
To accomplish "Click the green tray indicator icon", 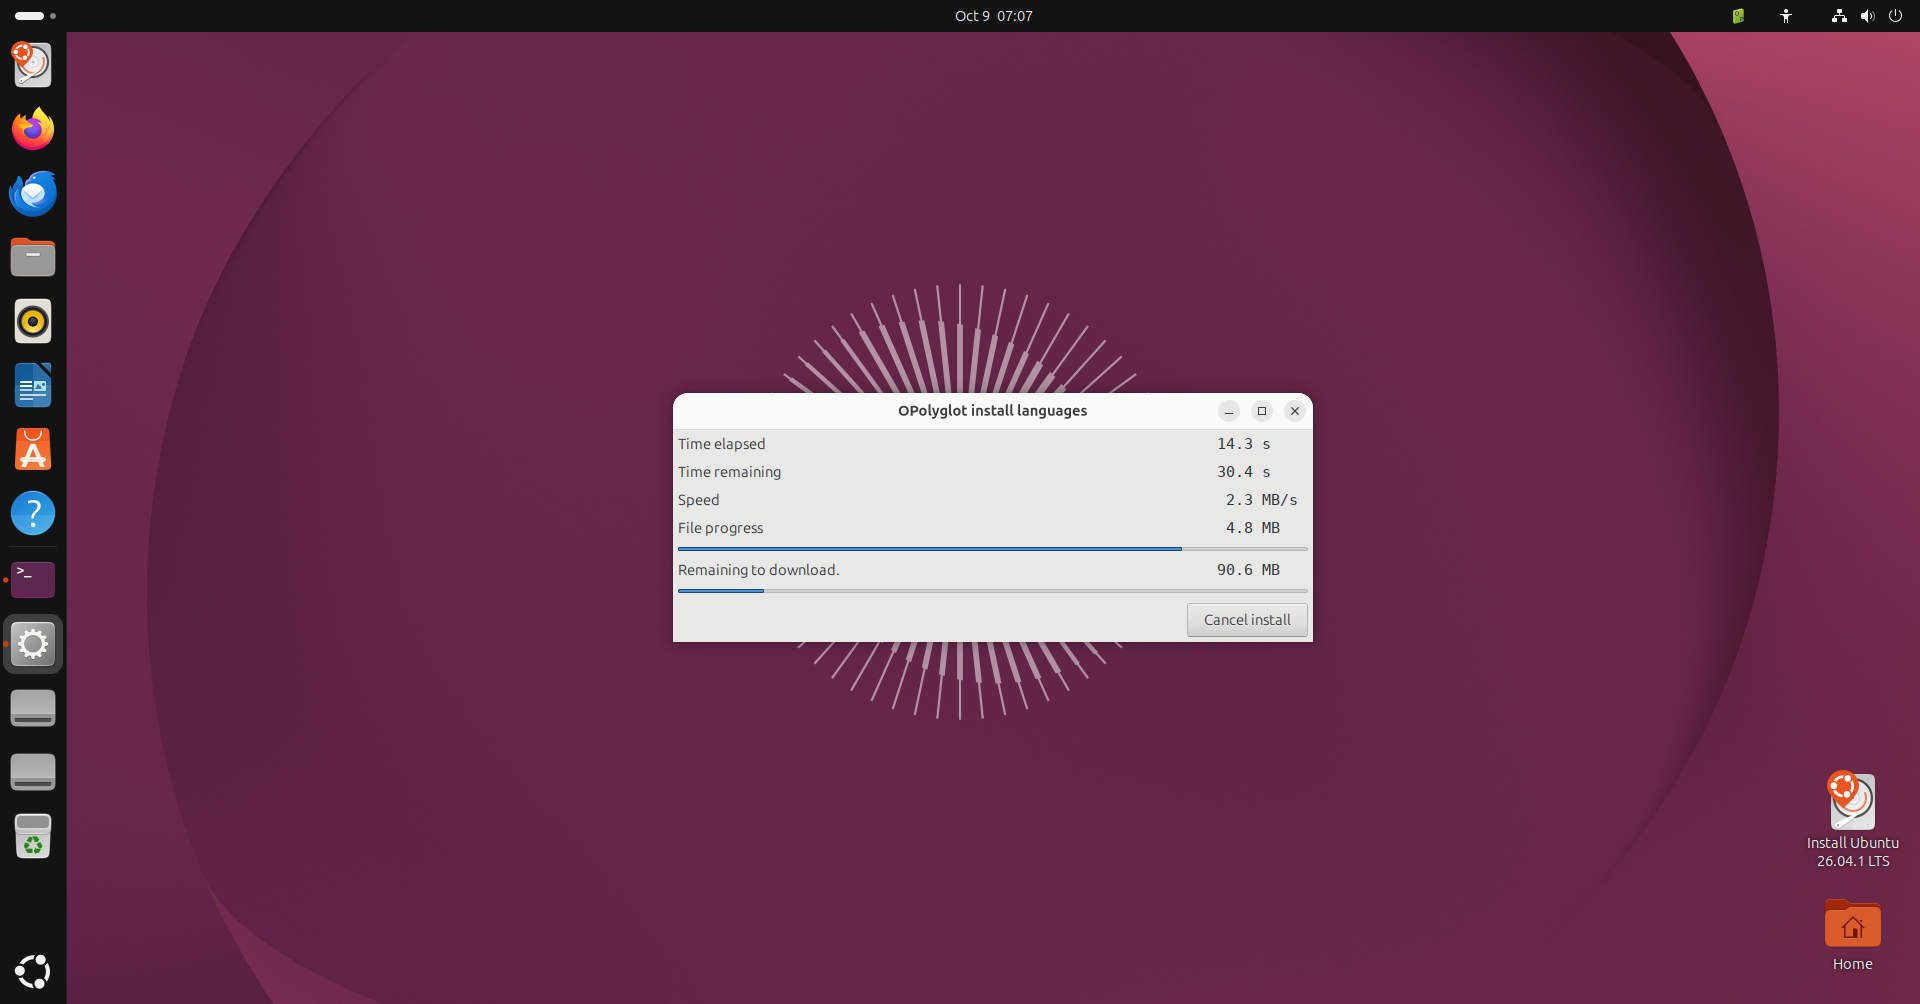I will (x=1738, y=16).
